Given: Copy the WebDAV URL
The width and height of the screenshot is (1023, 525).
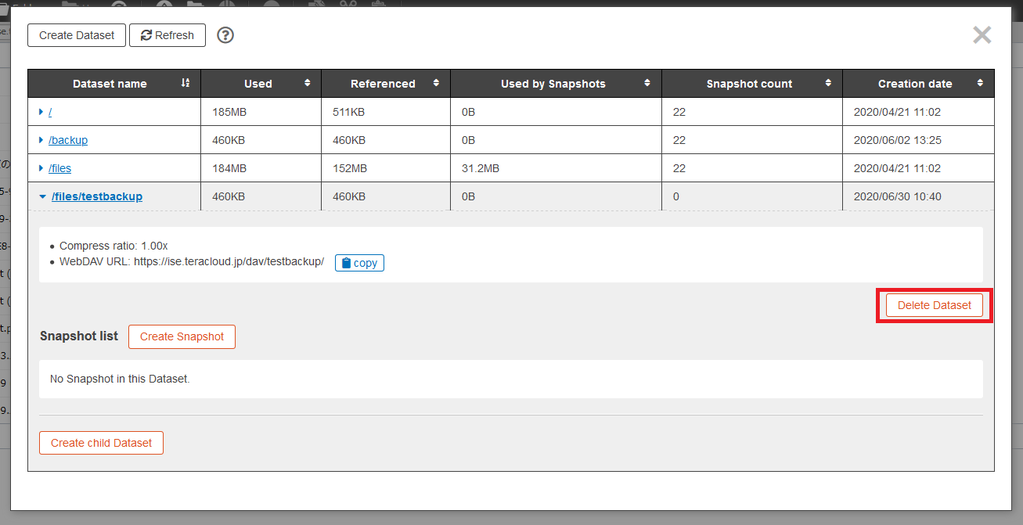Looking at the screenshot, I should [x=359, y=263].
